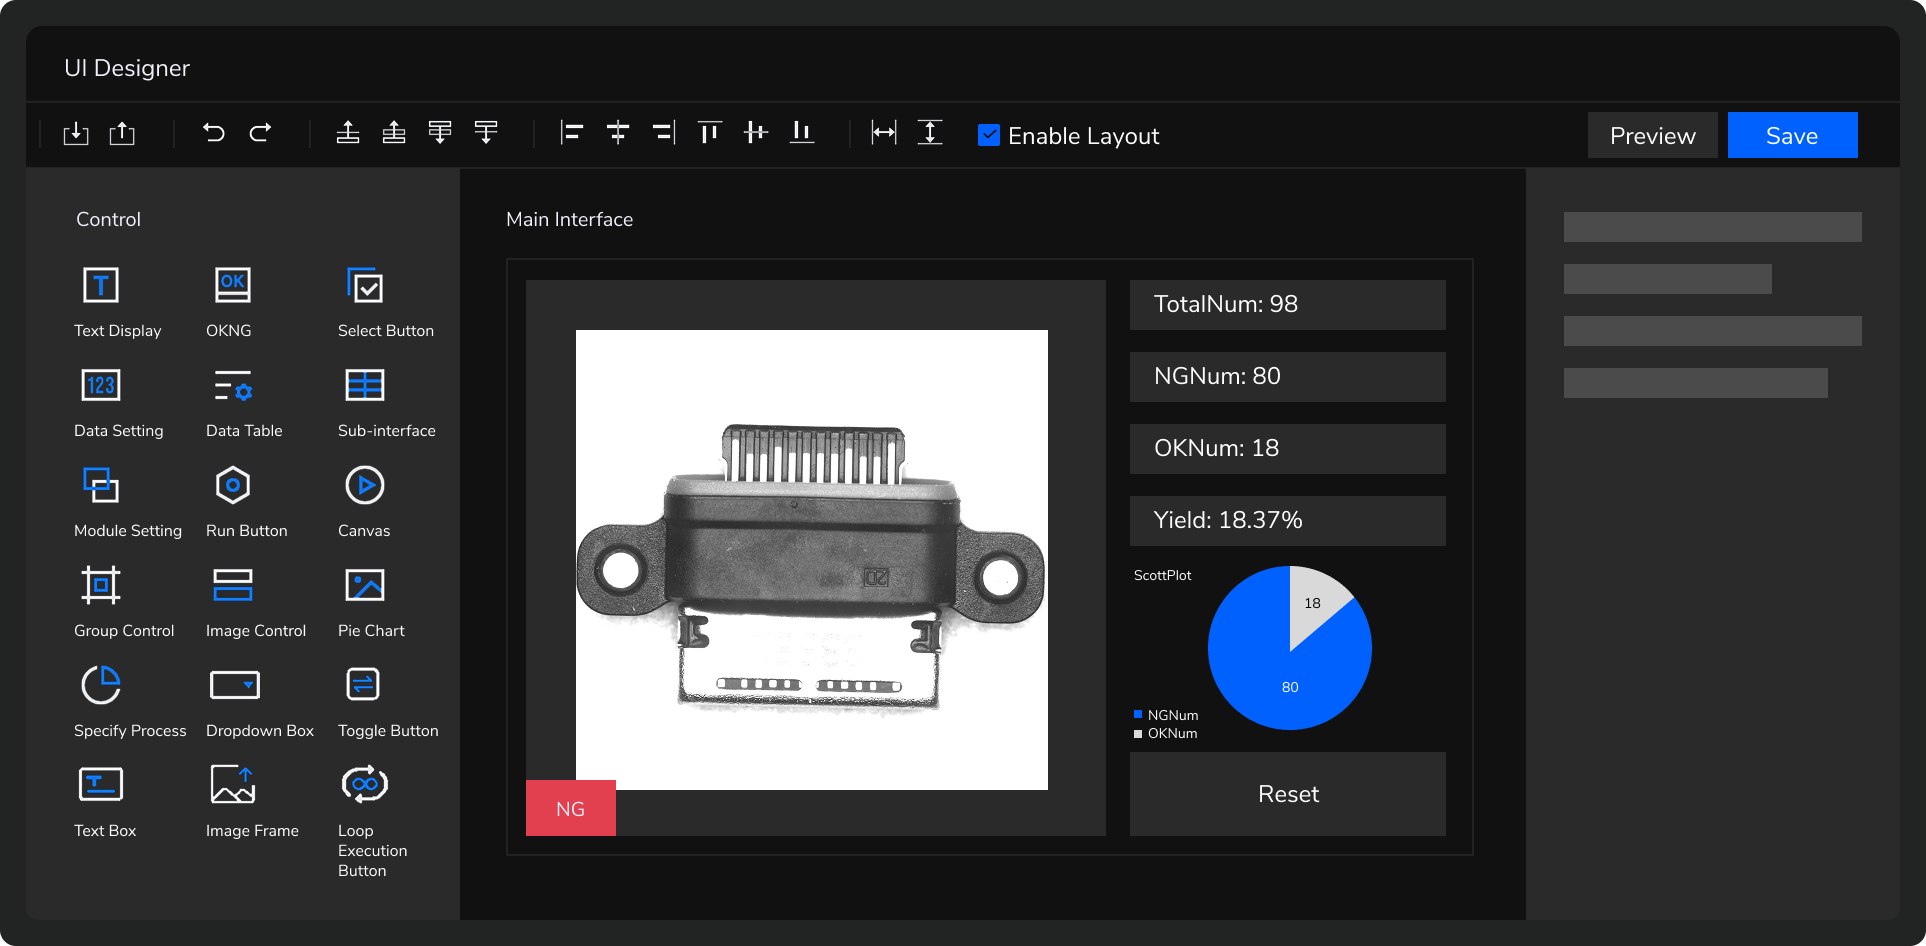The width and height of the screenshot is (1926, 946).
Task: Select the Text Display control
Action: (101, 286)
